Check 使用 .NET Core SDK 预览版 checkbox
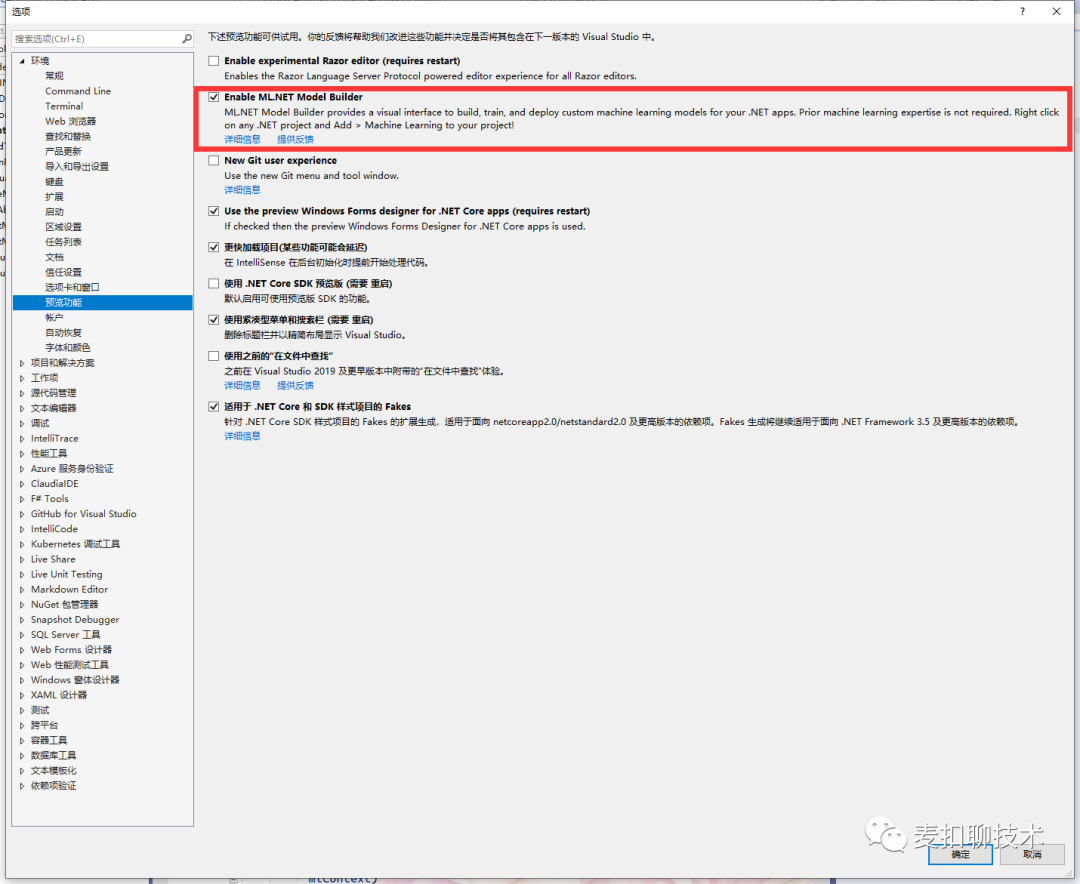Screen dimensions: 1080x884 click(214, 283)
